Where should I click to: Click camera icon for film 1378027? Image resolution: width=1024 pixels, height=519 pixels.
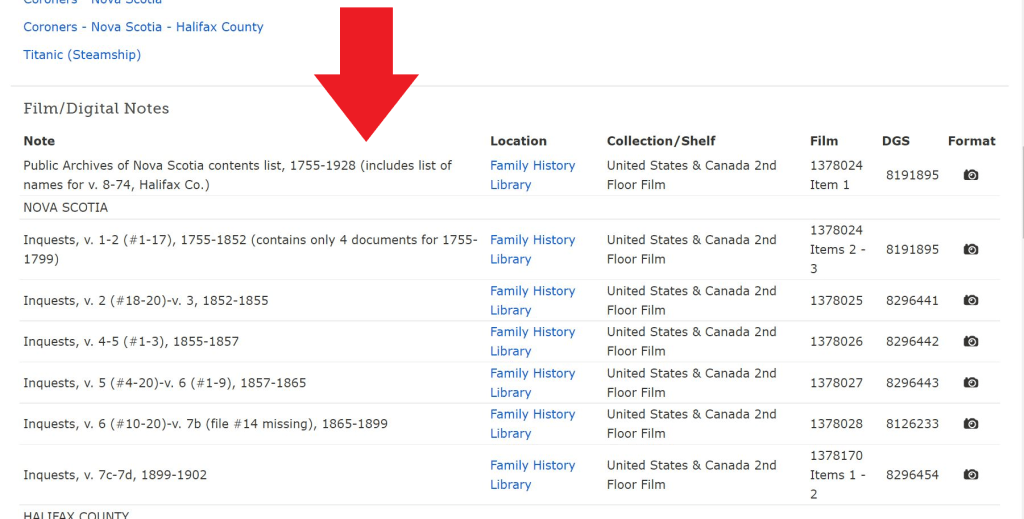point(970,382)
